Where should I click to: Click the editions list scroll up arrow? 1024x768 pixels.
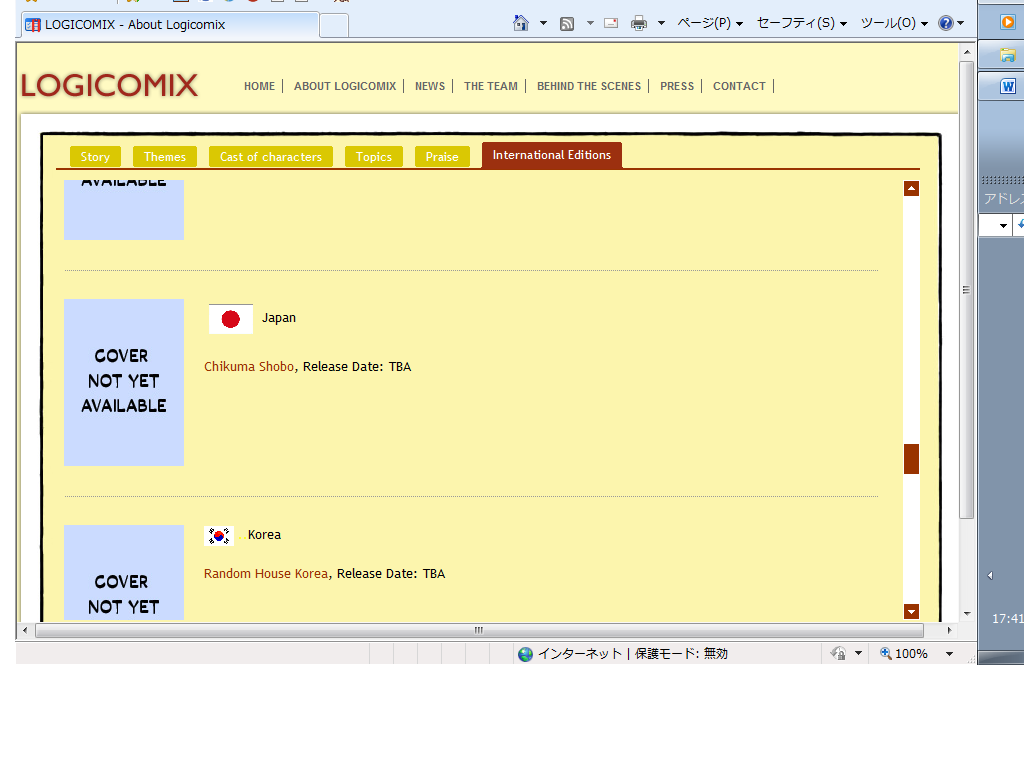912,189
